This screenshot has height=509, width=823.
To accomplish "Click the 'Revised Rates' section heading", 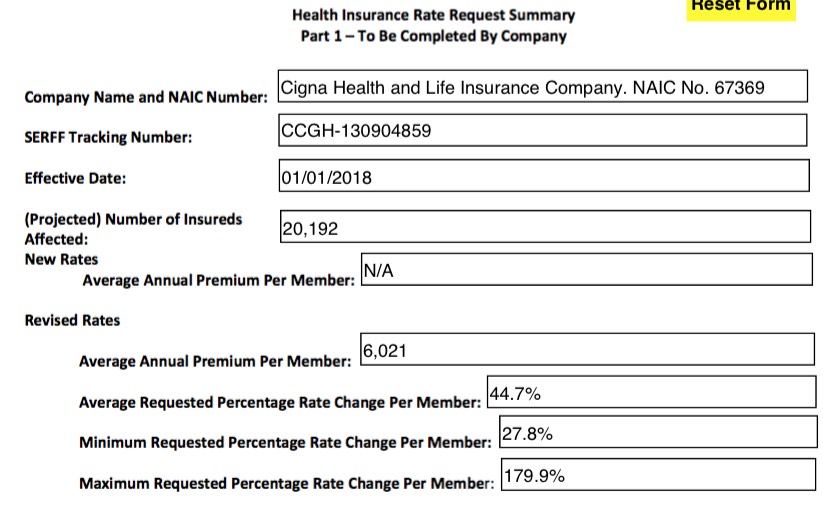I will (x=72, y=320).
